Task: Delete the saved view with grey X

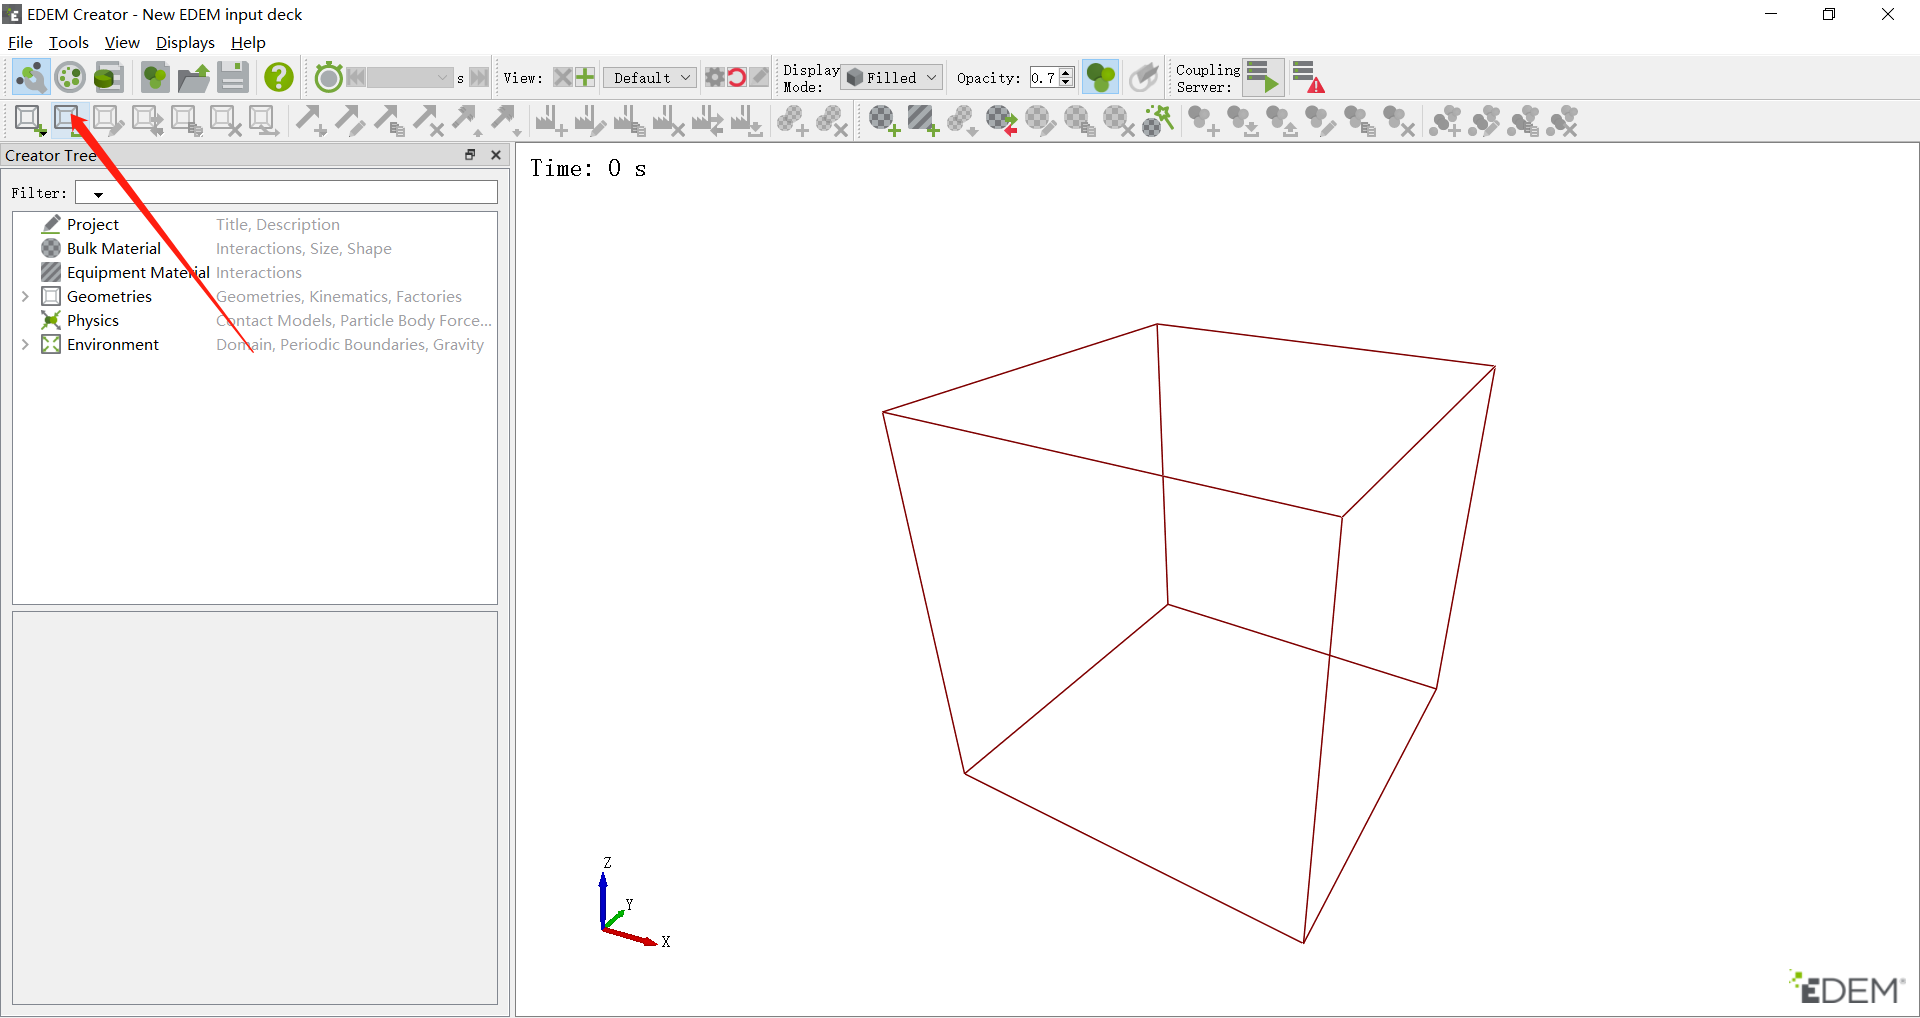Action: pos(563,77)
